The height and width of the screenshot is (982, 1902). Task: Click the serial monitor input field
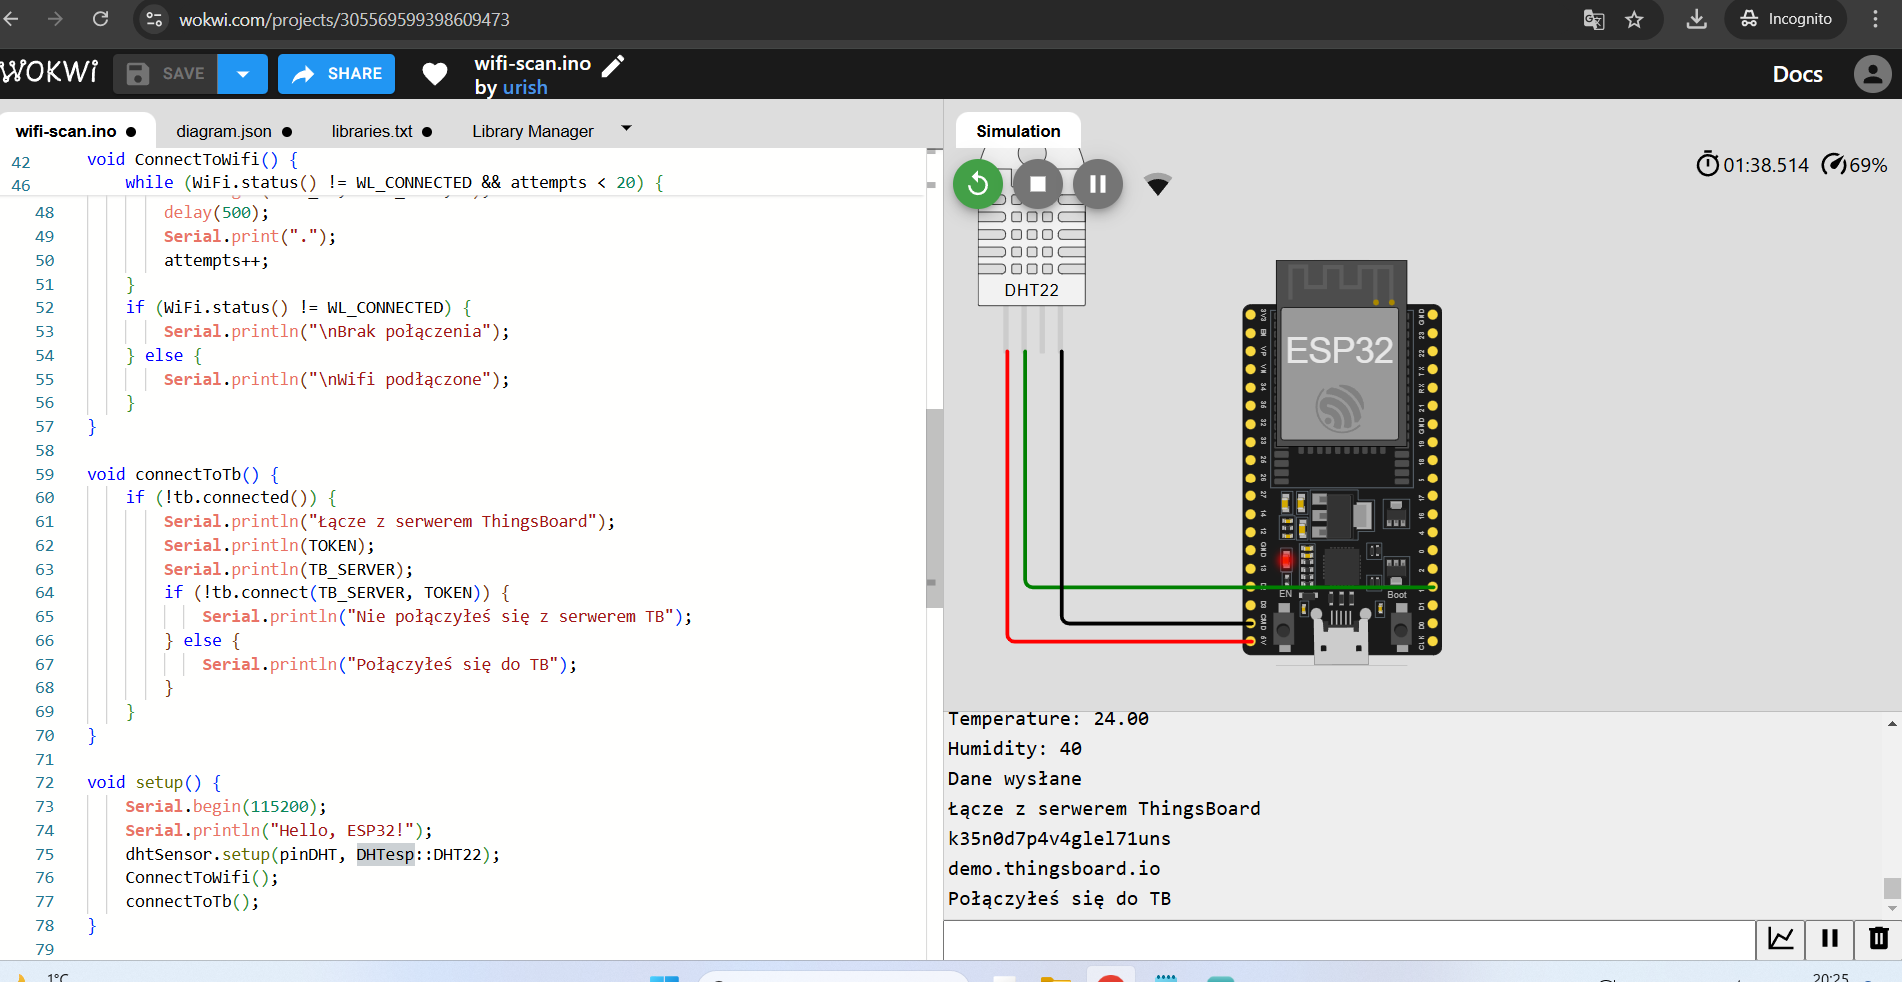point(1349,939)
